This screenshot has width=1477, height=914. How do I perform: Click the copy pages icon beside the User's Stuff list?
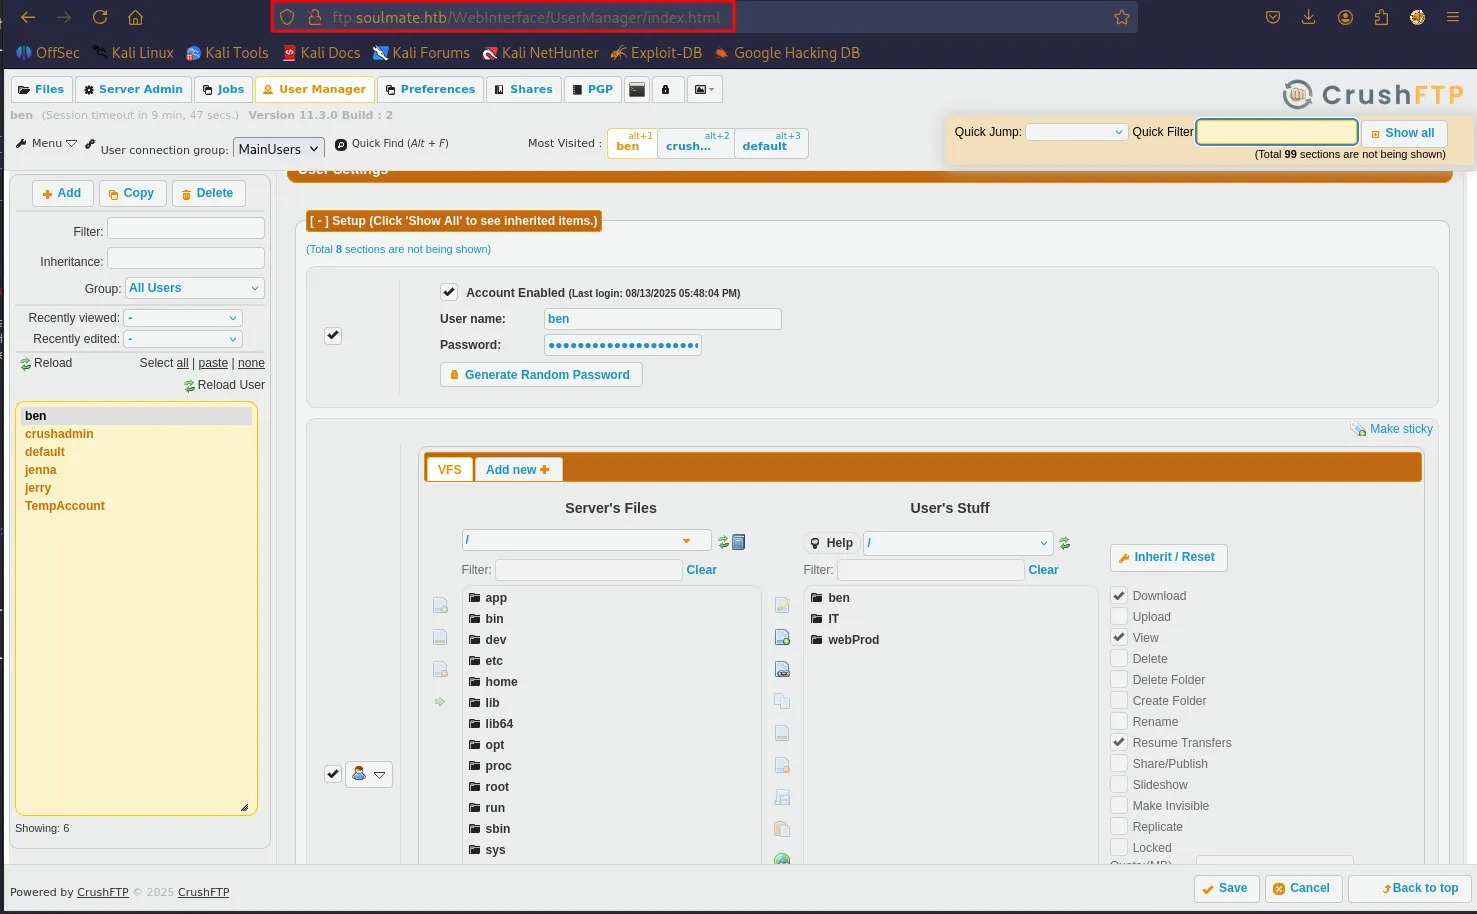782,701
